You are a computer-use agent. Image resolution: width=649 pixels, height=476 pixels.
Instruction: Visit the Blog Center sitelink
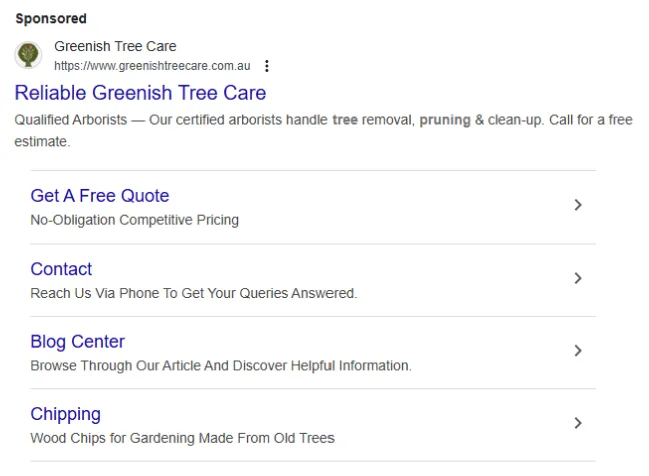[x=77, y=342]
